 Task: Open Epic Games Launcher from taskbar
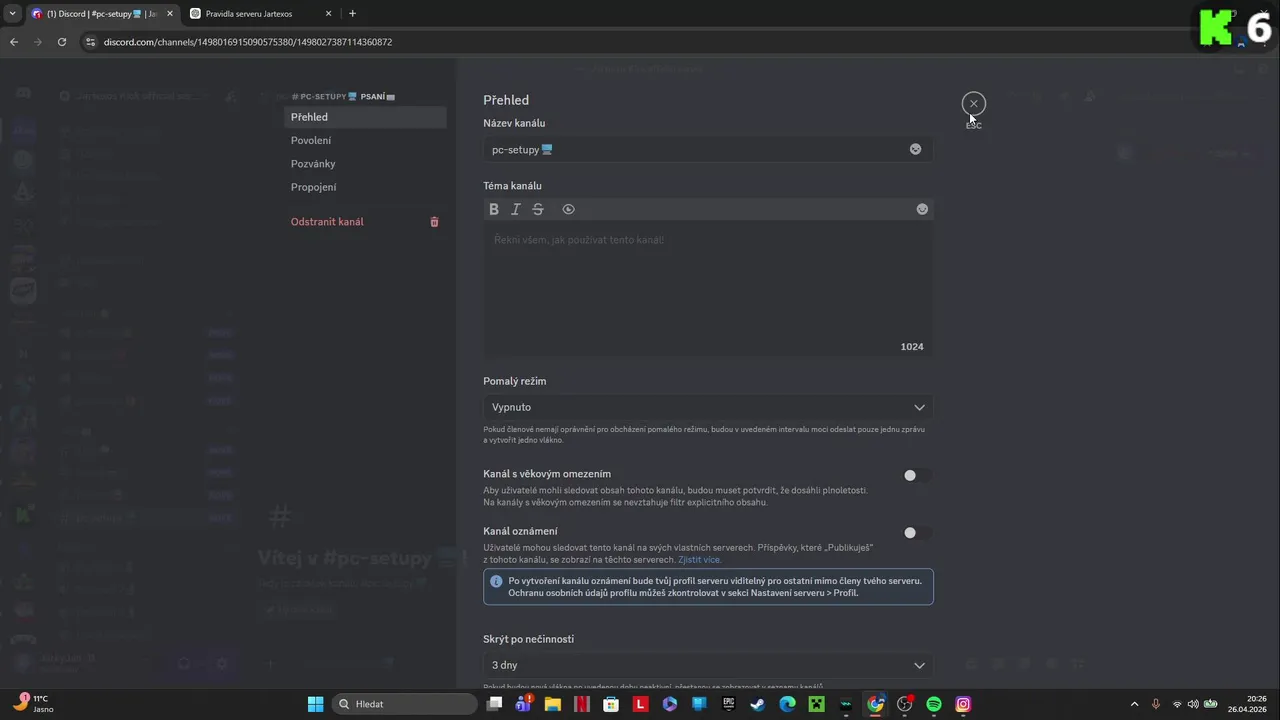pyautogui.click(x=729, y=704)
